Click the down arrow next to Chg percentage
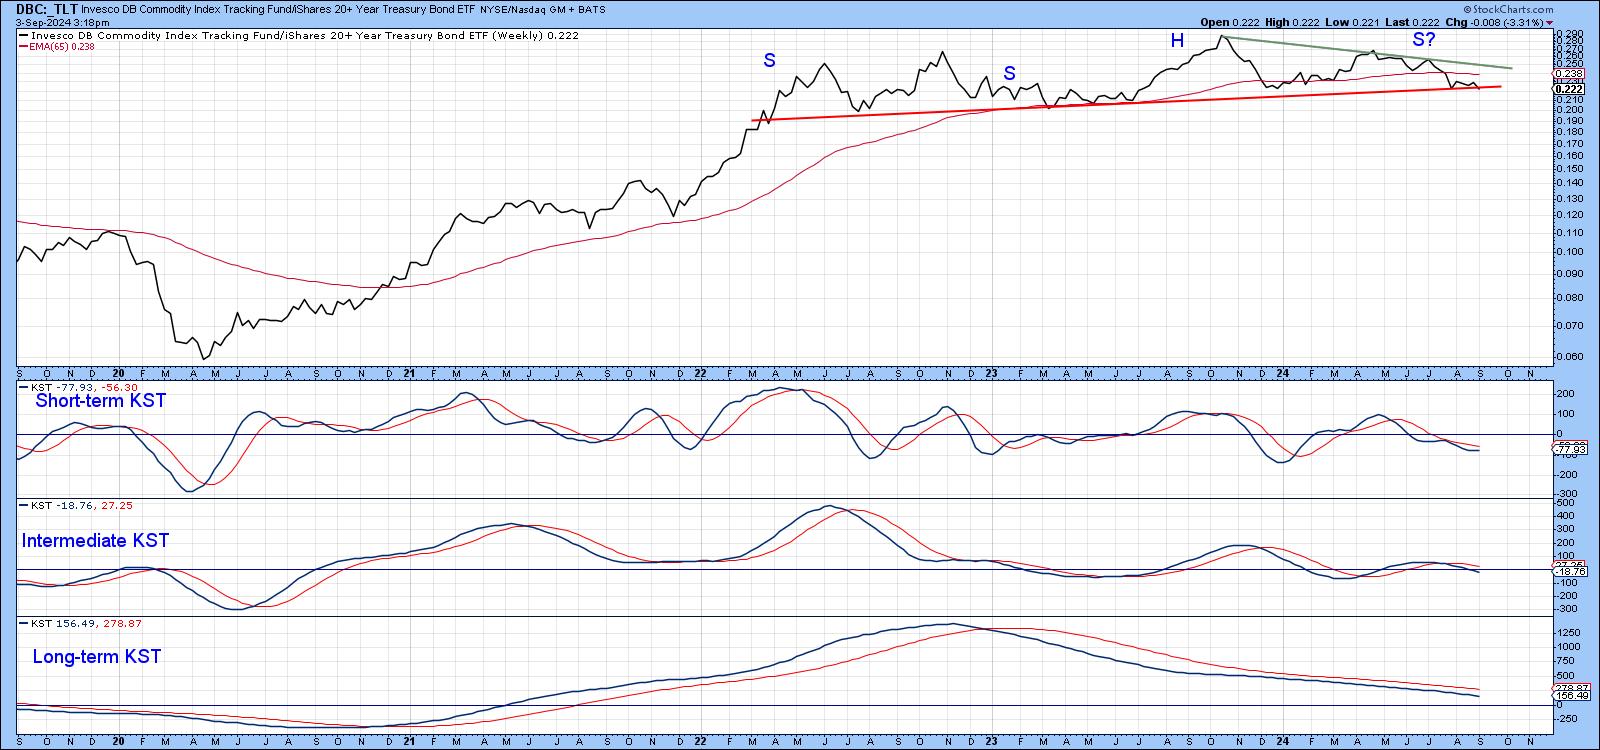1600x750 pixels. point(1549,22)
